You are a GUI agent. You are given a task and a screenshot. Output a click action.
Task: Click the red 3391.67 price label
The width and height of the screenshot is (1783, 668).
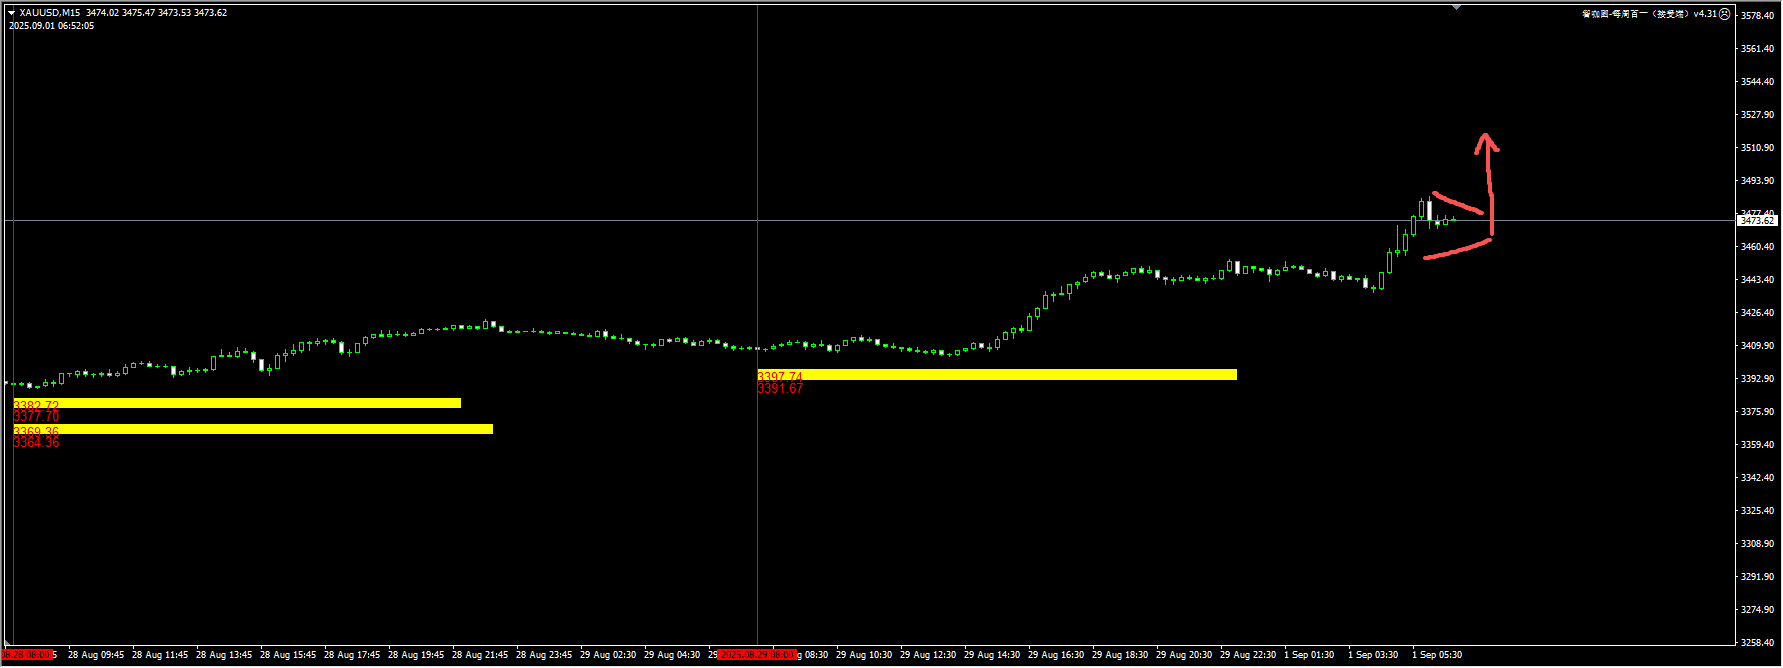click(x=780, y=389)
